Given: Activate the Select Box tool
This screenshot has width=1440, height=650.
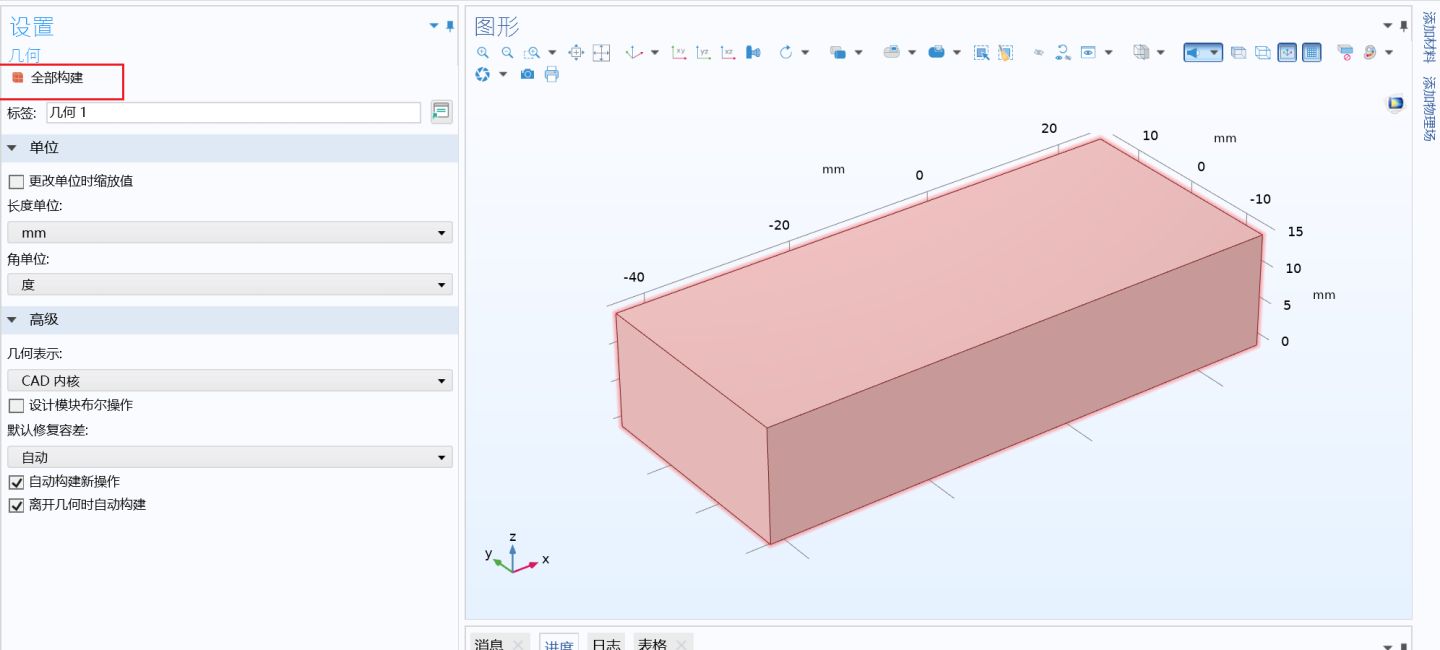Looking at the screenshot, I should [x=981, y=52].
